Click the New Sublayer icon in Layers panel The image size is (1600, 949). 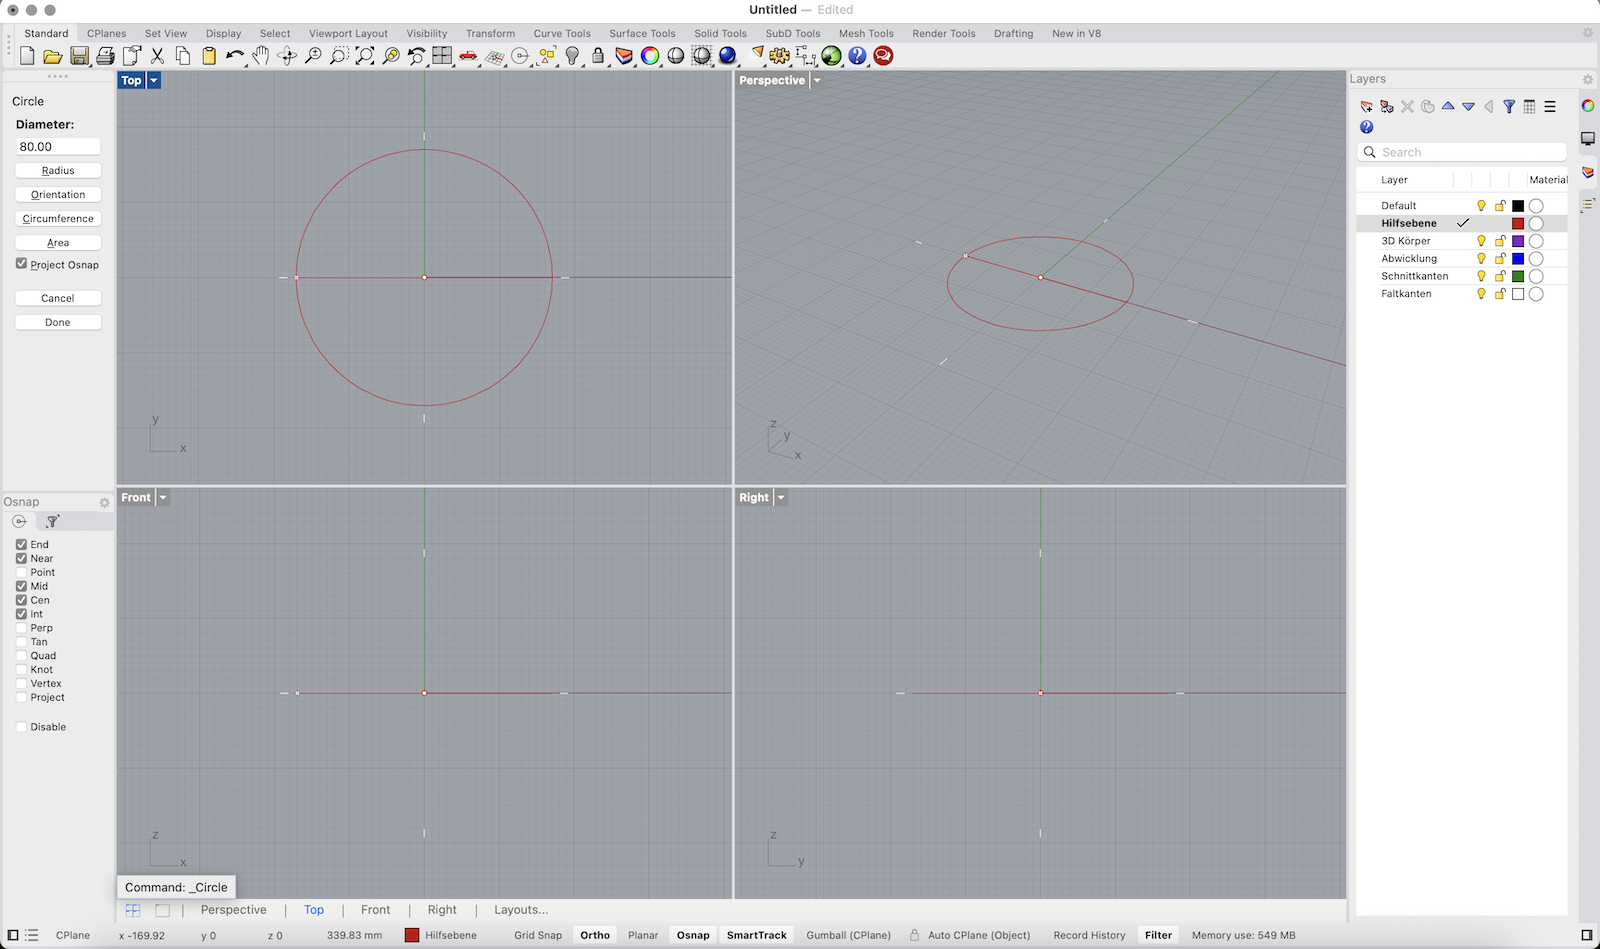pos(1386,107)
